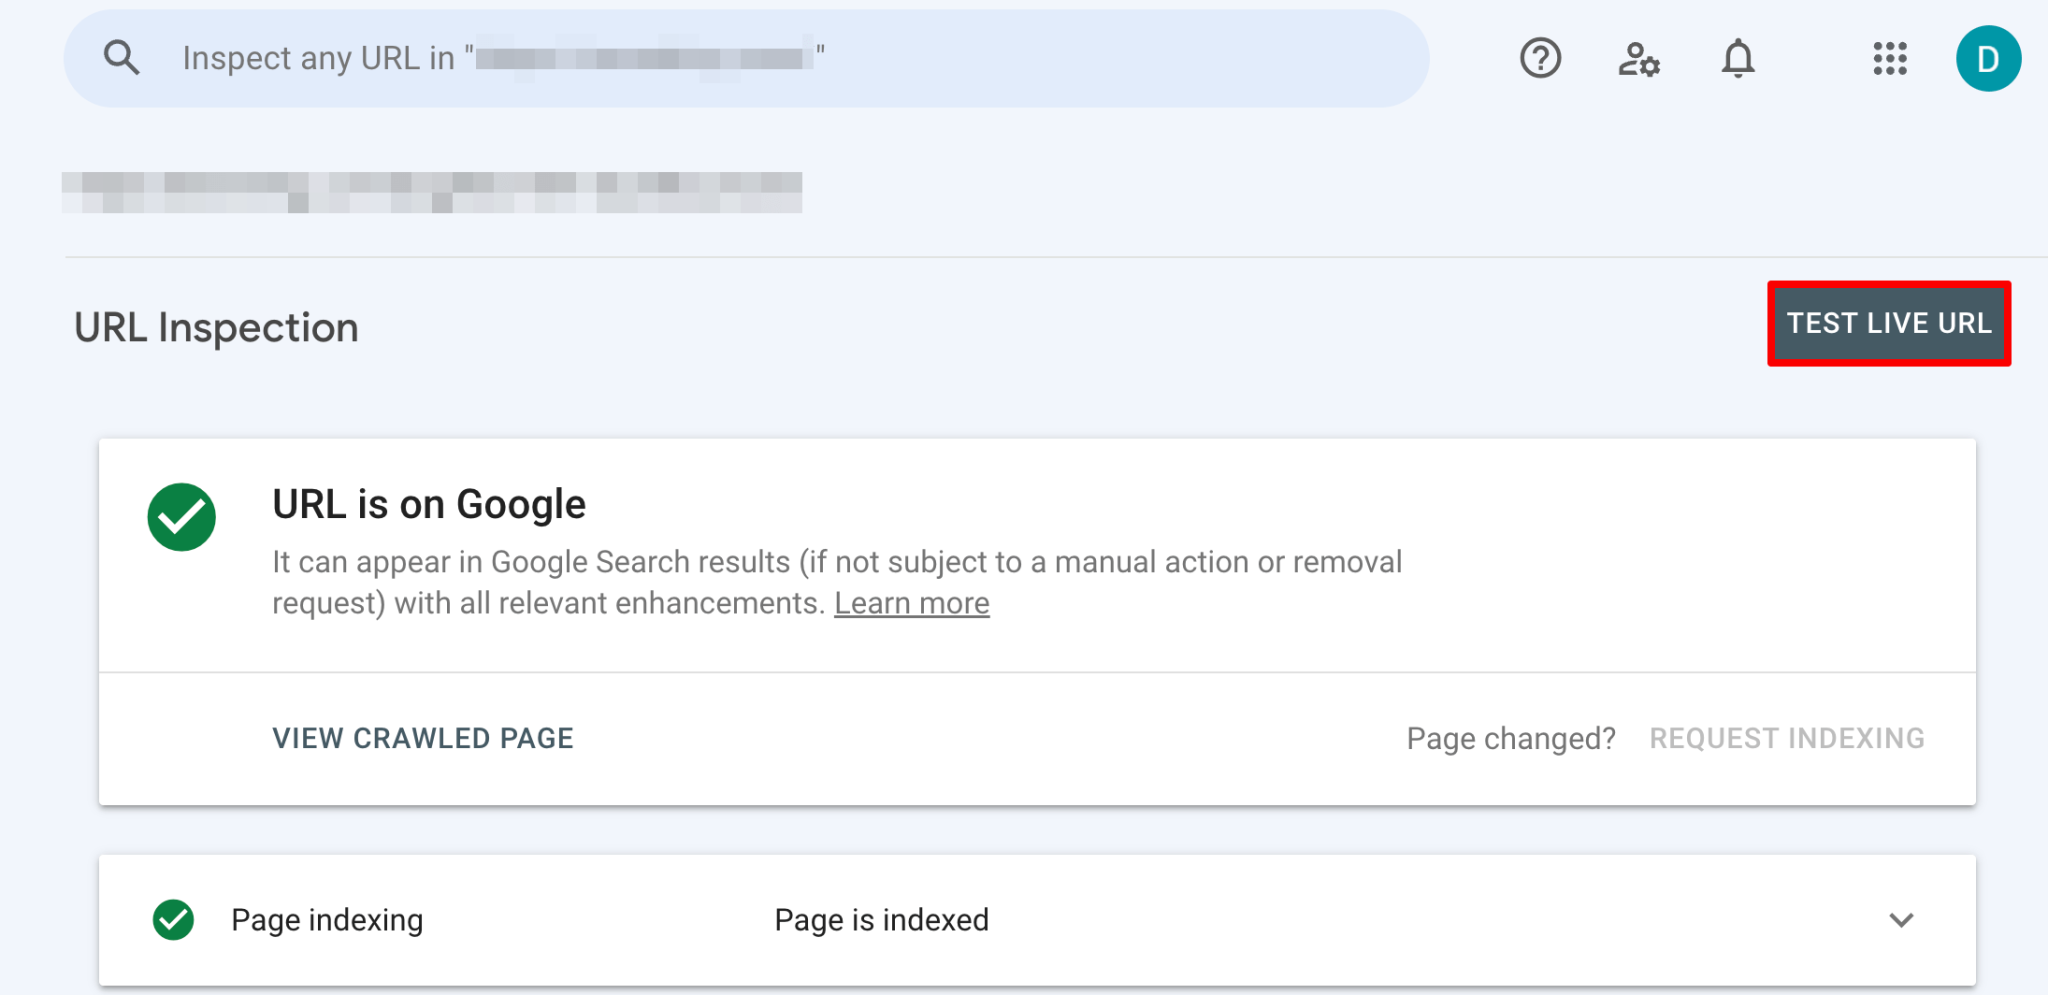Click the Page indexing green check icon
Viewport: 2048px width, 995px height.
pos(173,920)
